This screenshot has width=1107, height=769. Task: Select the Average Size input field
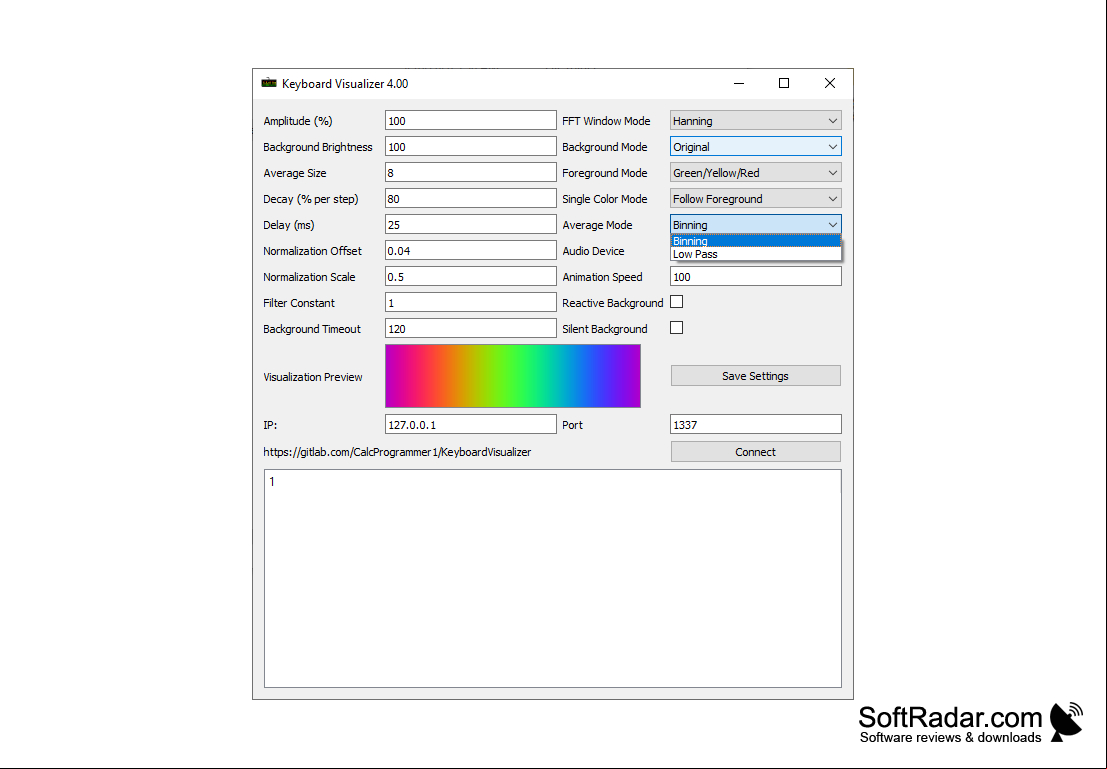(471, 173)
